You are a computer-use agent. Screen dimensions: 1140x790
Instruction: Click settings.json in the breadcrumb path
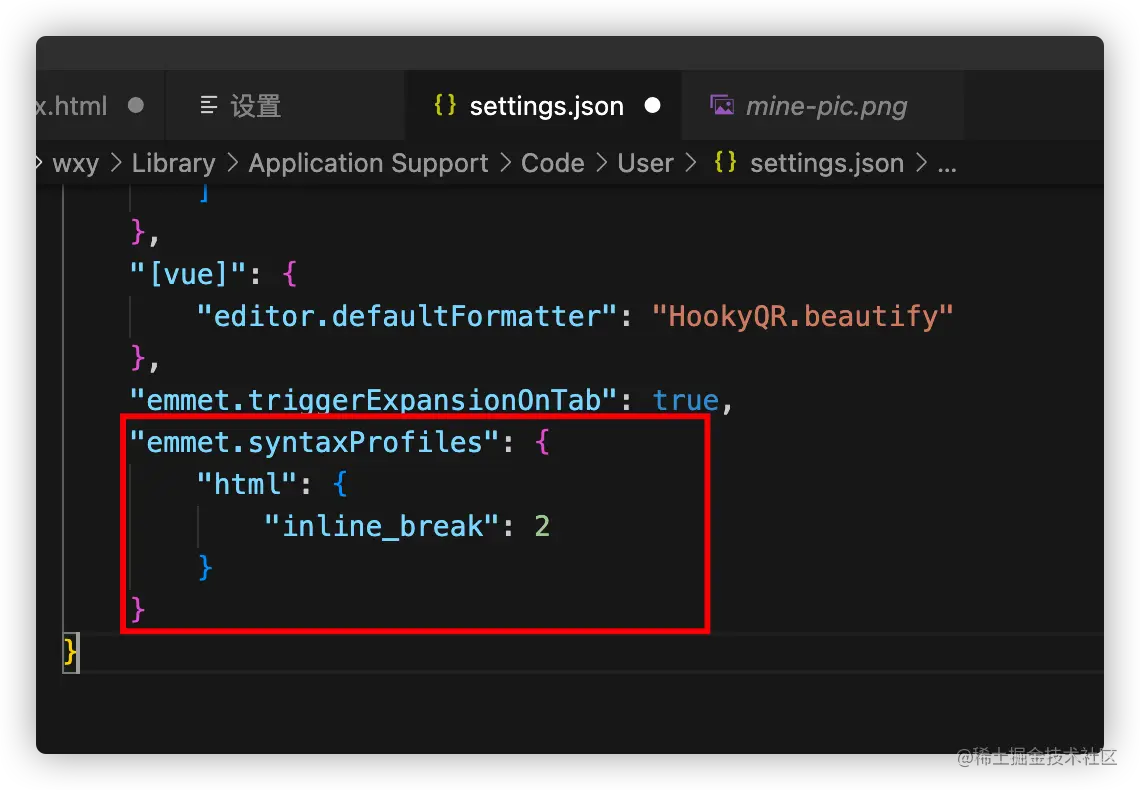click(826, 163)
